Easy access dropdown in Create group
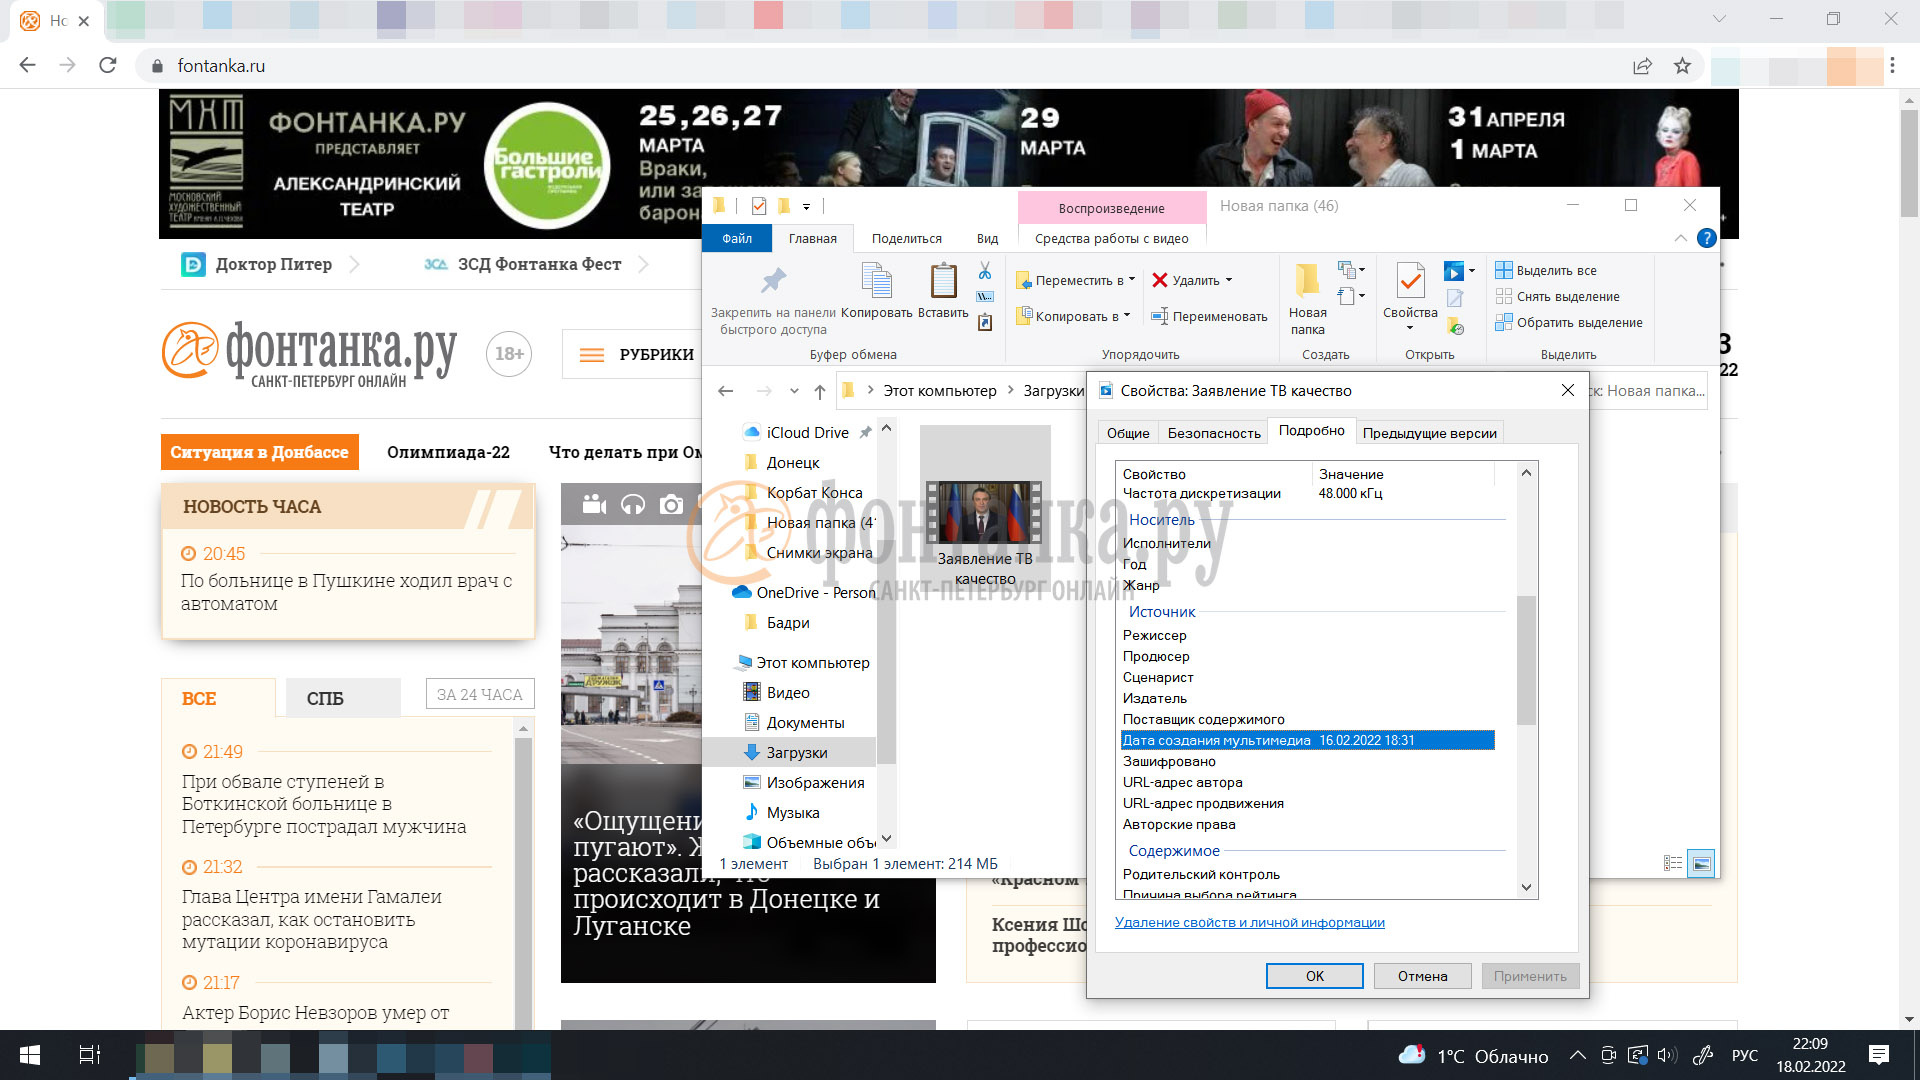Screen dimensions: 1920x1080 coord(1351,296)
